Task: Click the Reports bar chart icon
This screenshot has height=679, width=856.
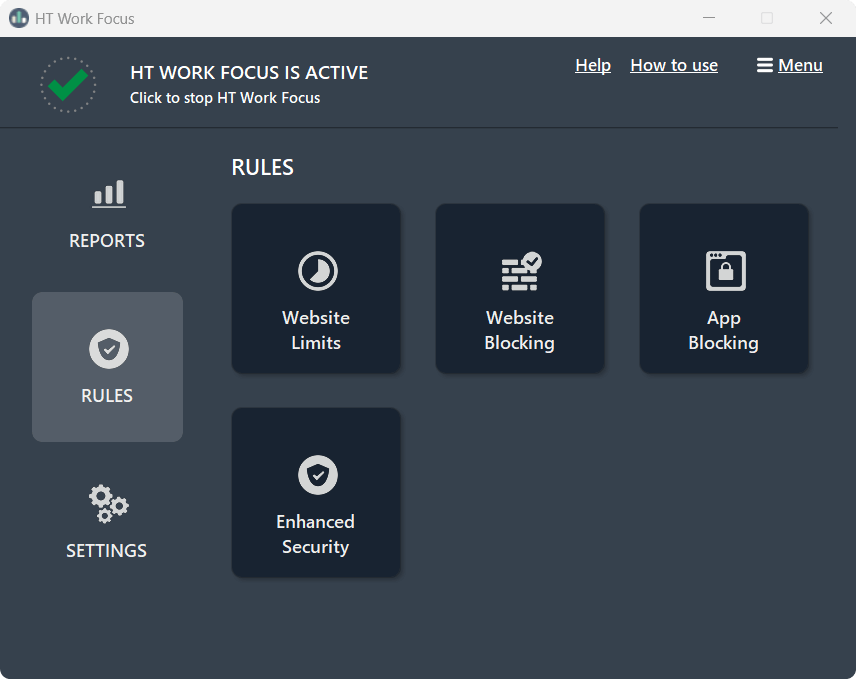Action: (108, 193)
